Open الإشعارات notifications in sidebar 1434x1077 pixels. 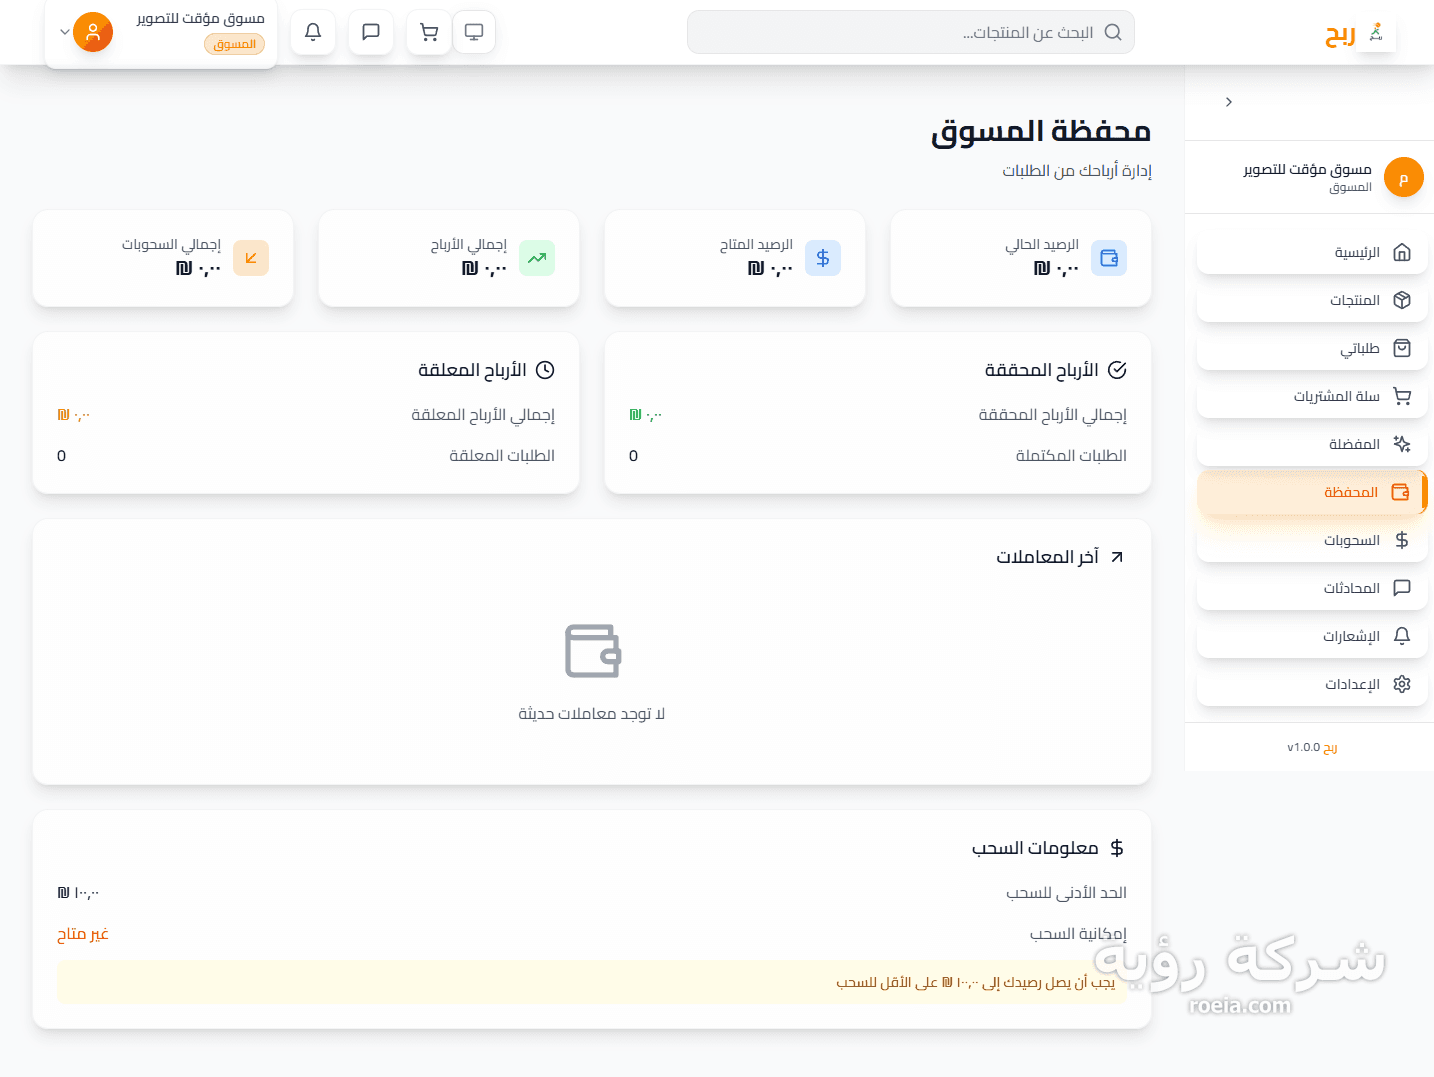click(1312, 636)
